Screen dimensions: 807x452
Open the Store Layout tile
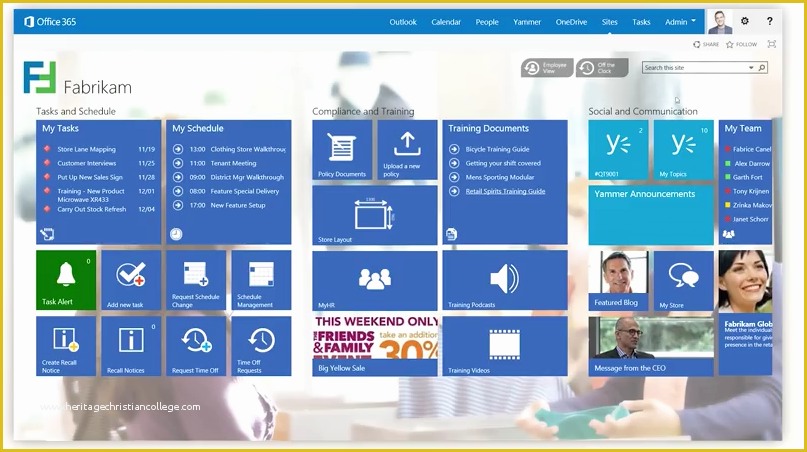(x=375, y=215)
